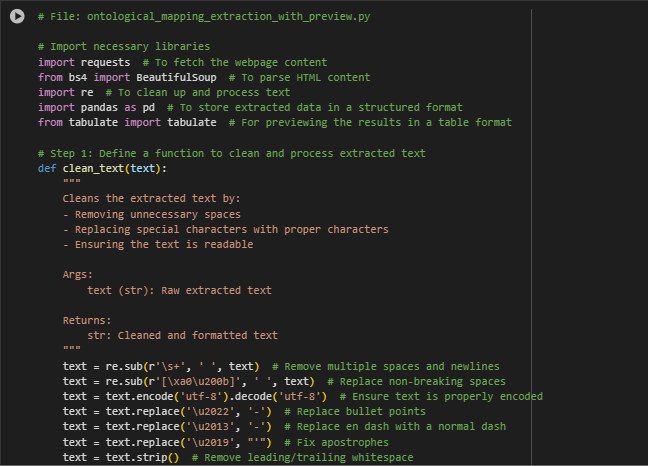Image resolution: width=648 pixels, height=466 pixels.
Task: Place cursor on 'import requests' line
Action: click(x=84, y=62)
